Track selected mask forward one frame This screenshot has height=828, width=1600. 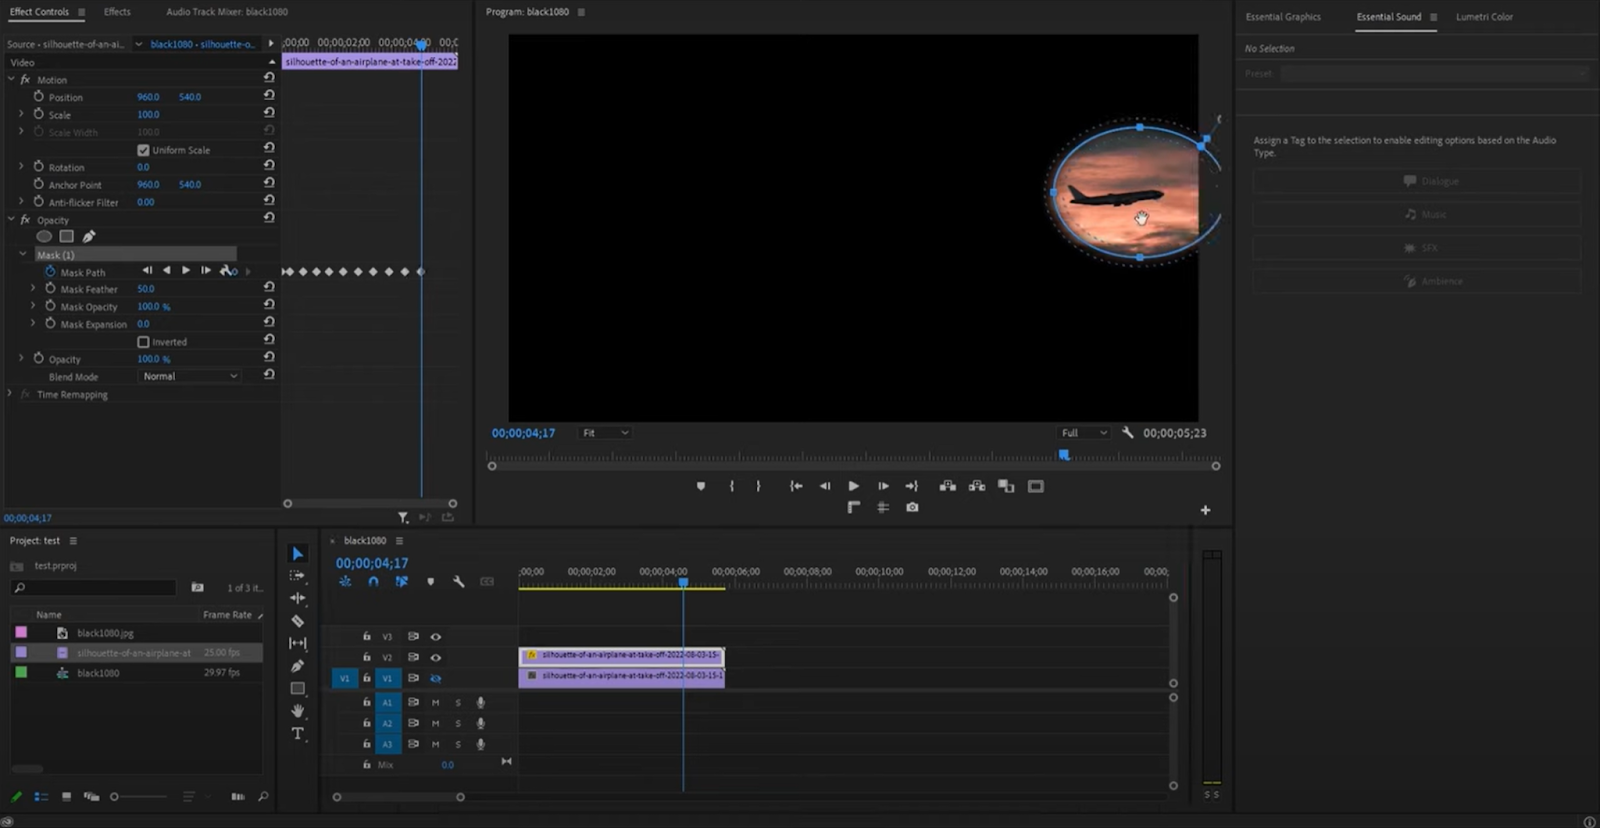pos(205,271)
